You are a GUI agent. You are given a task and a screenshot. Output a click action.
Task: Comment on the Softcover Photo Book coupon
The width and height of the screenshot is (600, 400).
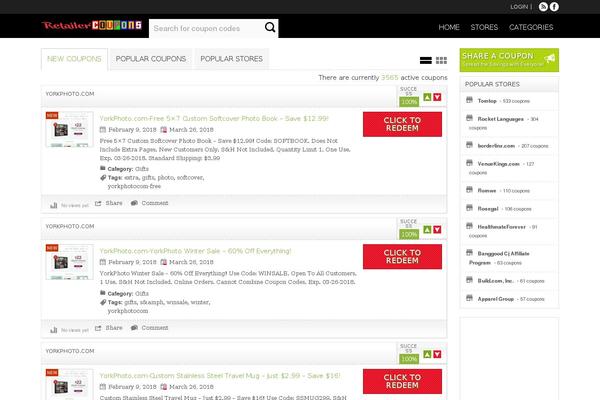click(150, 203)
